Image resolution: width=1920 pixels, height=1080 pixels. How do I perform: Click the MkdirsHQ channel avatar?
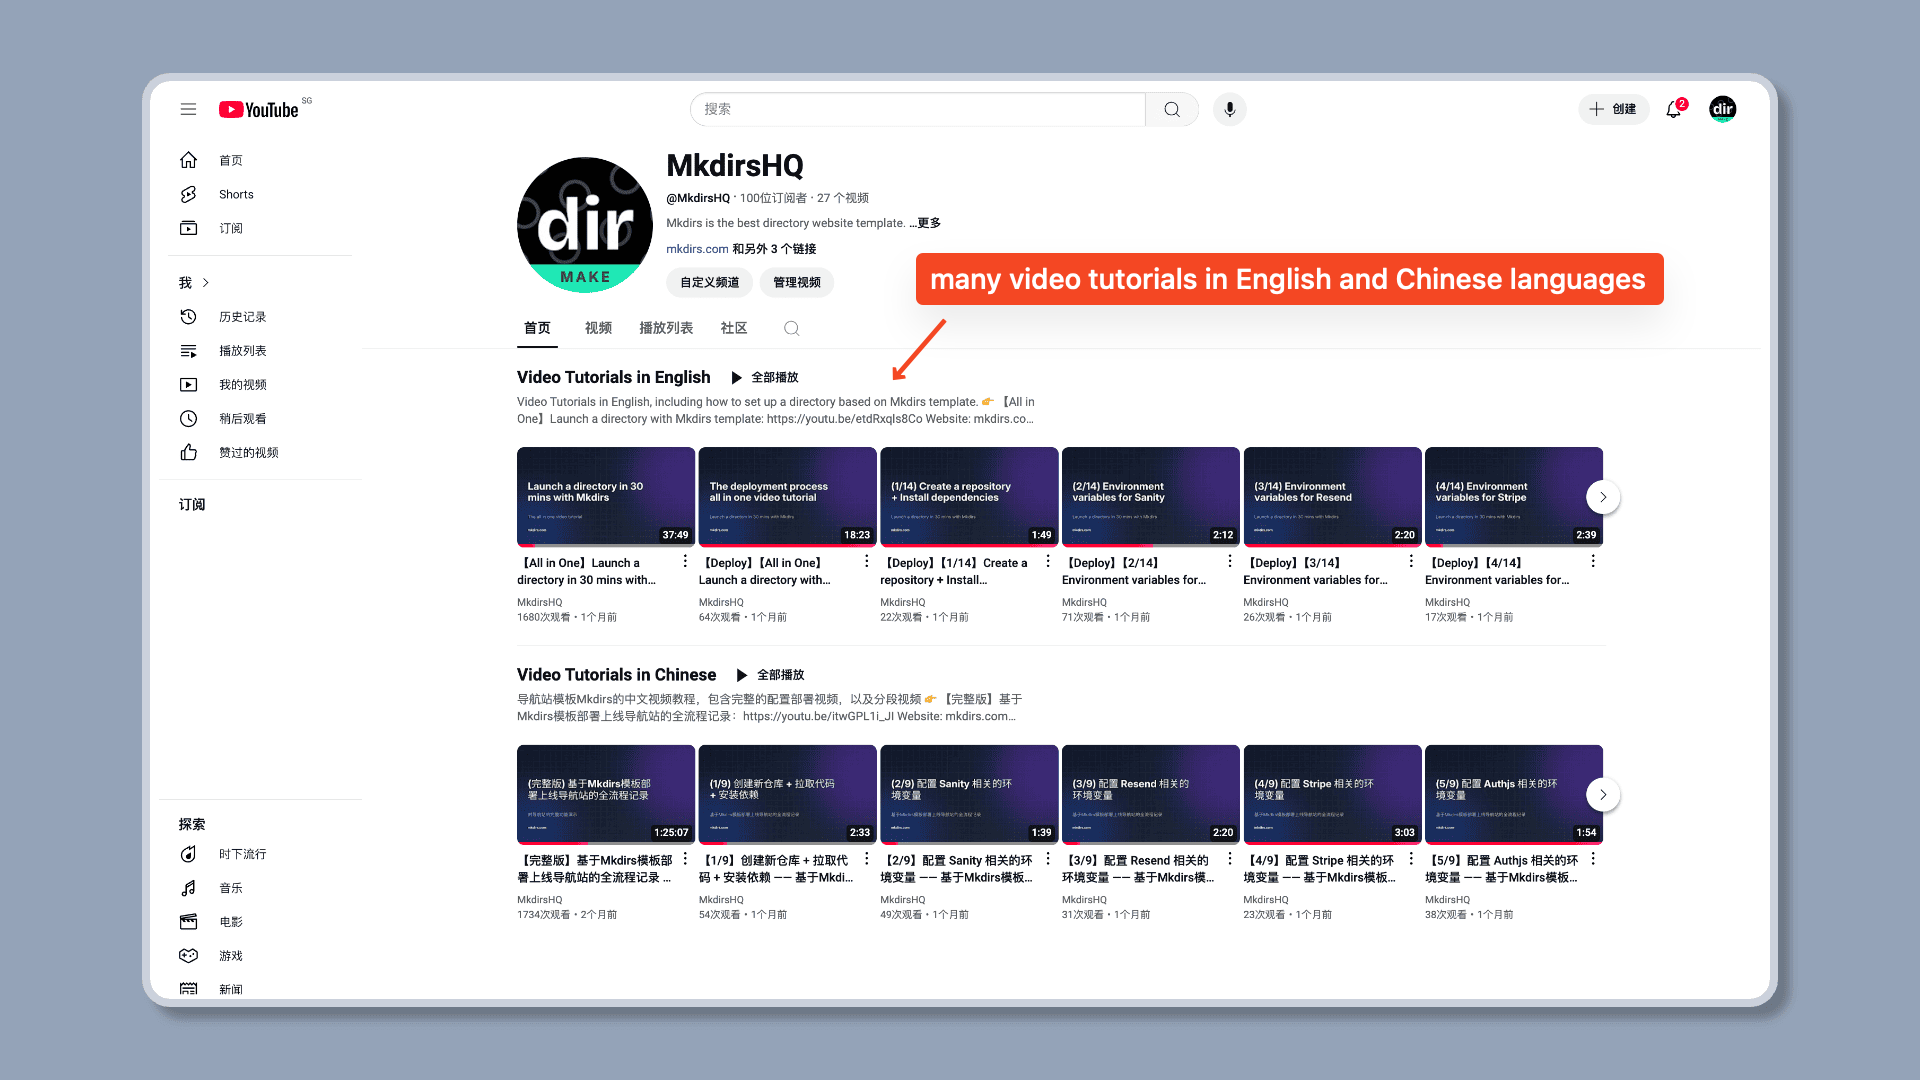click(585, 225)
